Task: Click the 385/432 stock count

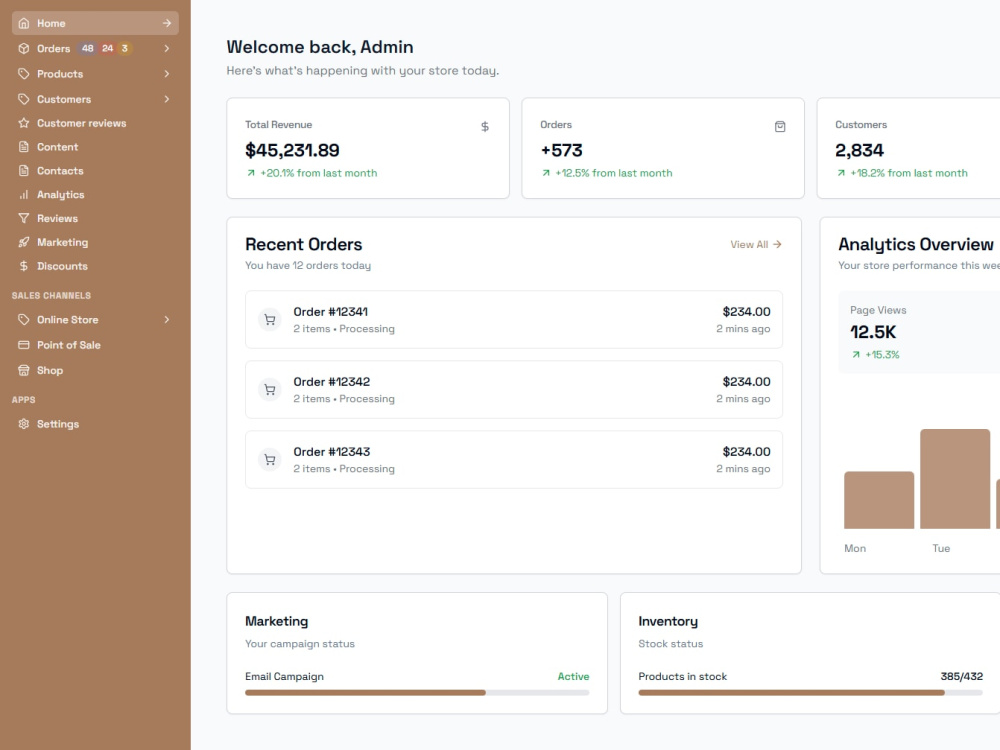Action: point(962,677)
